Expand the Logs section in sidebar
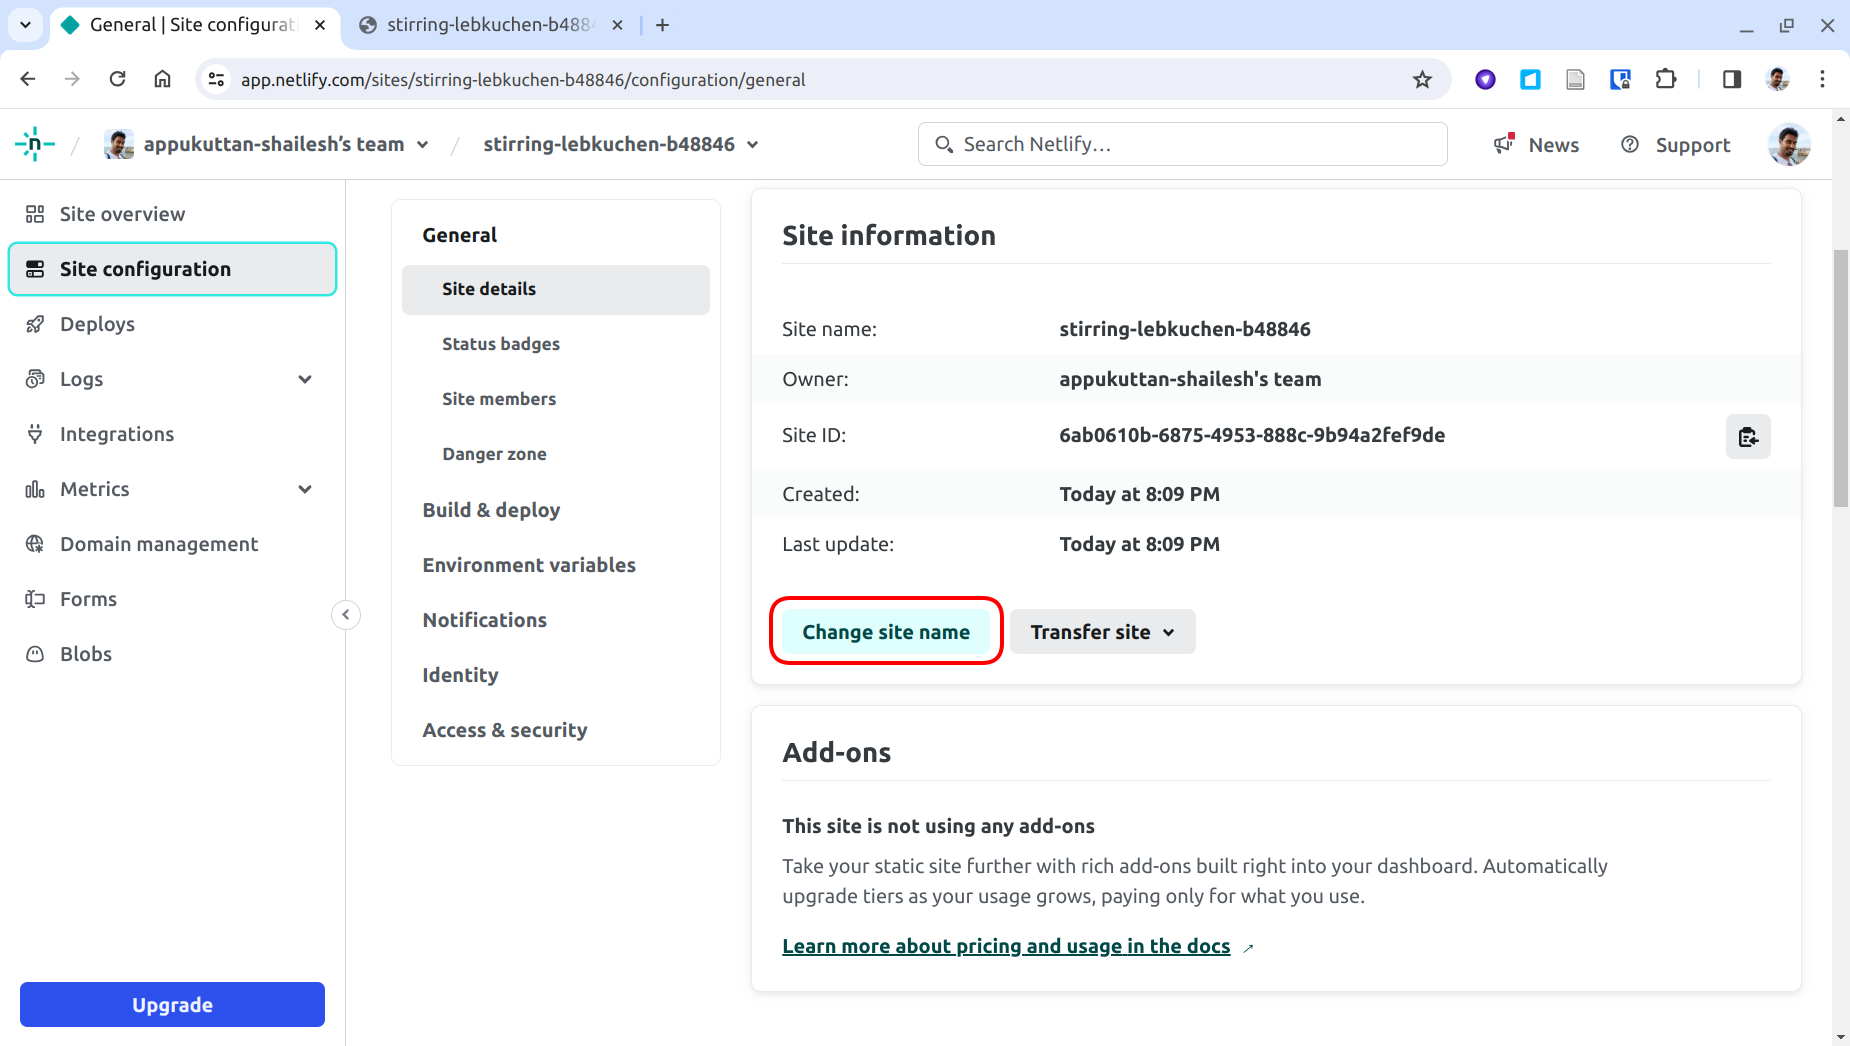The width and height of the screenshot is (1850, 1046). 305,379
